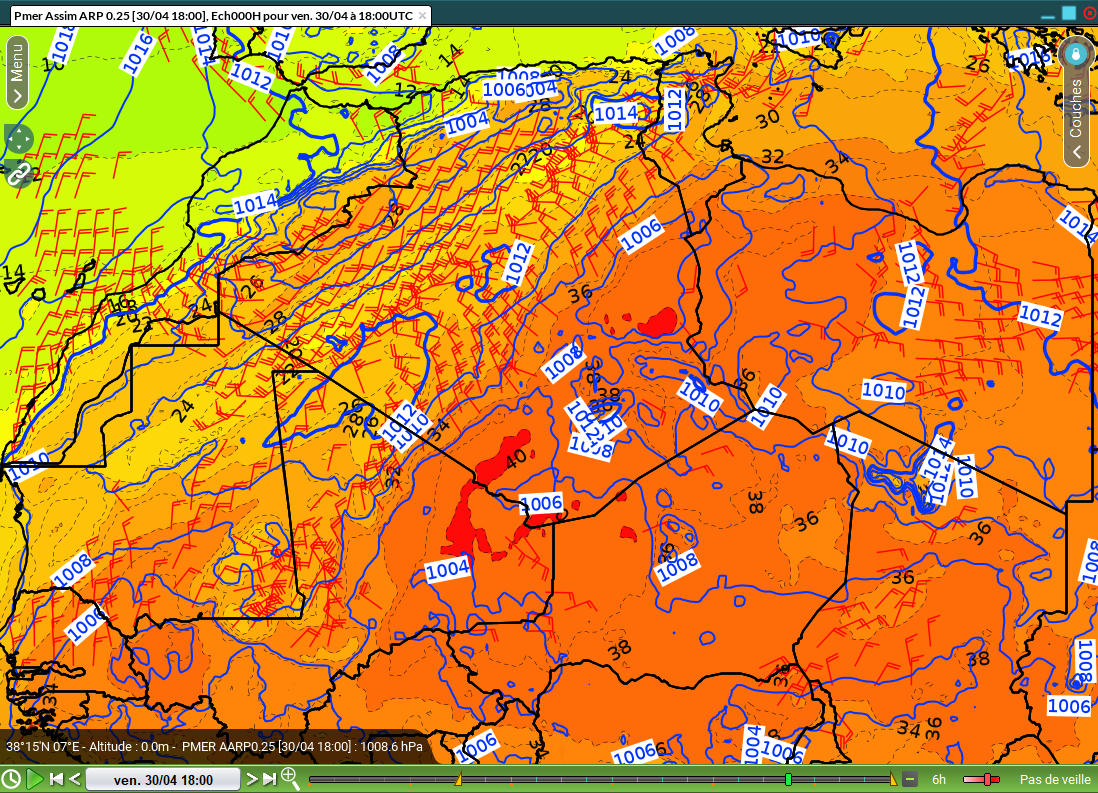Close the Pmer Assim ARP tab
The width and height of the screenshot is (1098, 793).
pyautogui.click(x=422, y=15)
